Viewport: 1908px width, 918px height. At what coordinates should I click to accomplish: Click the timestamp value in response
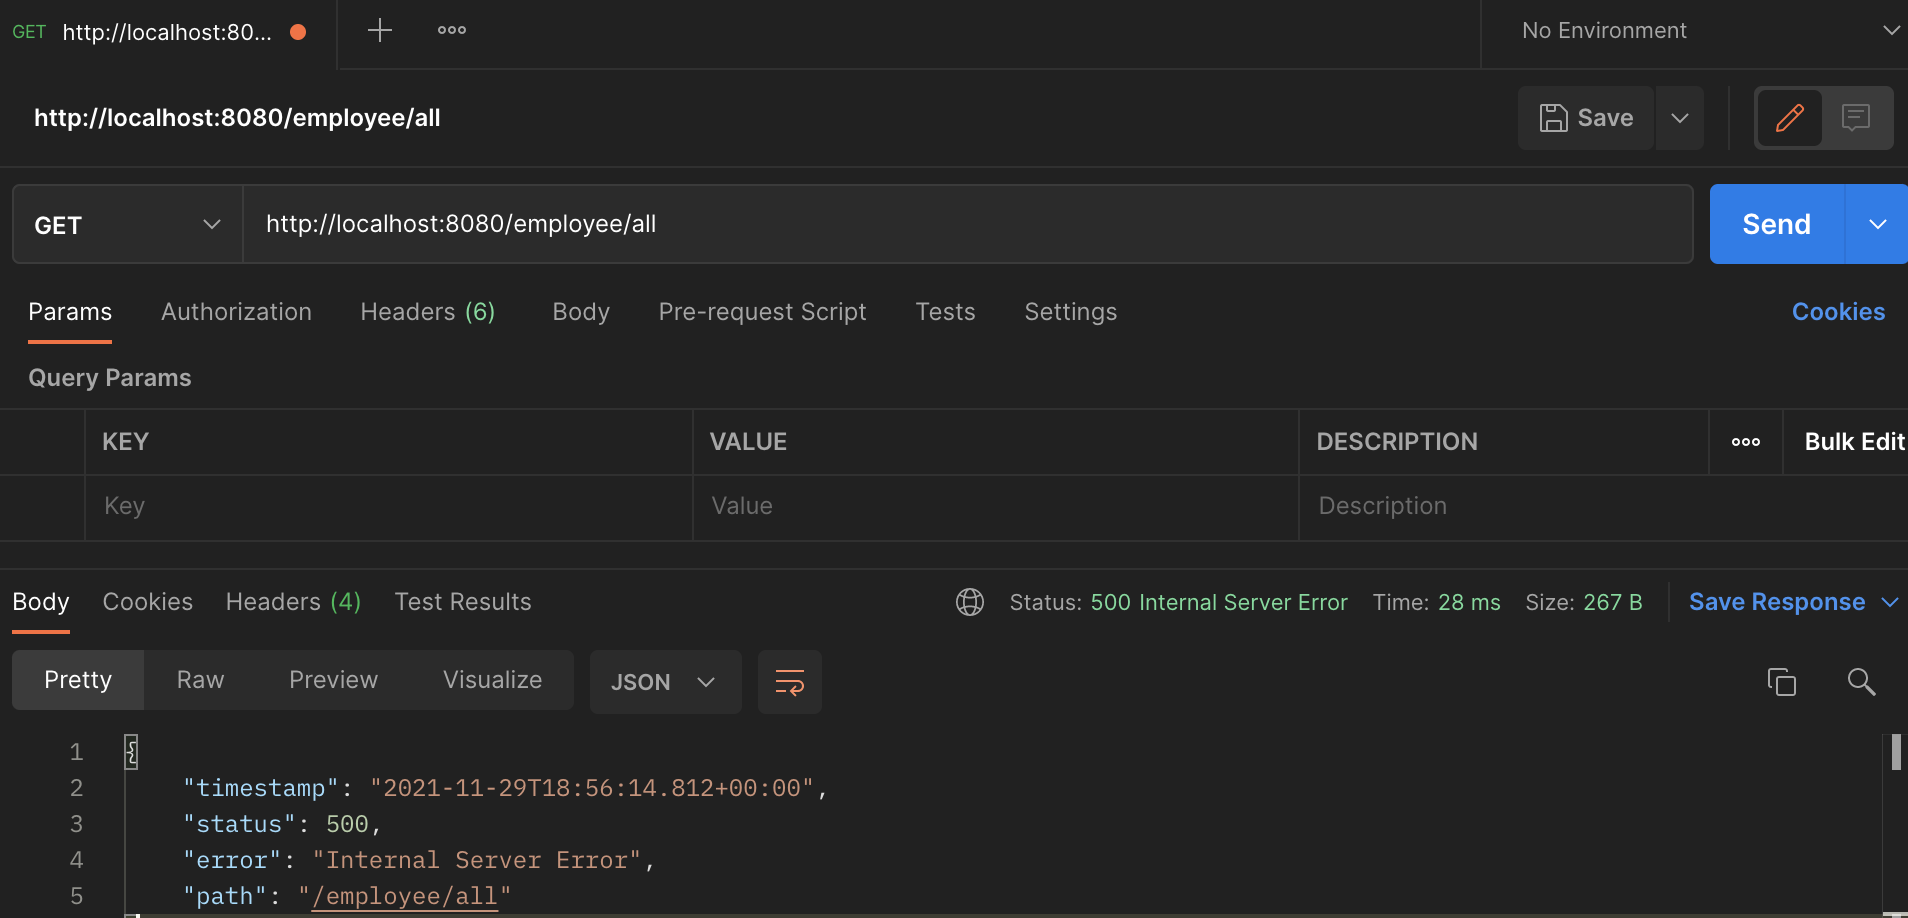coord(592,788)
